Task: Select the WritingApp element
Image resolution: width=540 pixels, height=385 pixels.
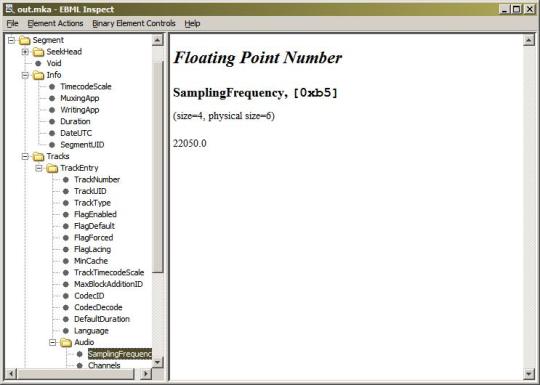Action: [80, 110]
